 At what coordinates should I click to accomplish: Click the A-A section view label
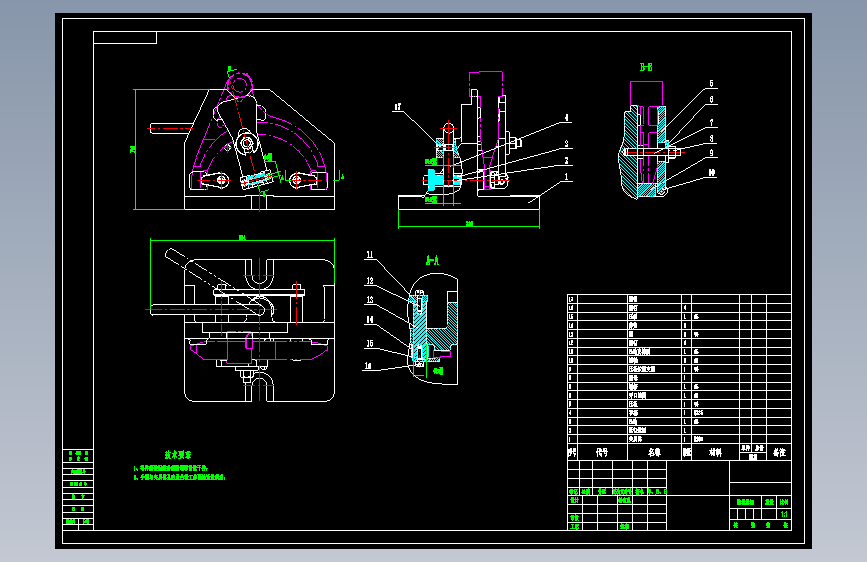[432, 260]
